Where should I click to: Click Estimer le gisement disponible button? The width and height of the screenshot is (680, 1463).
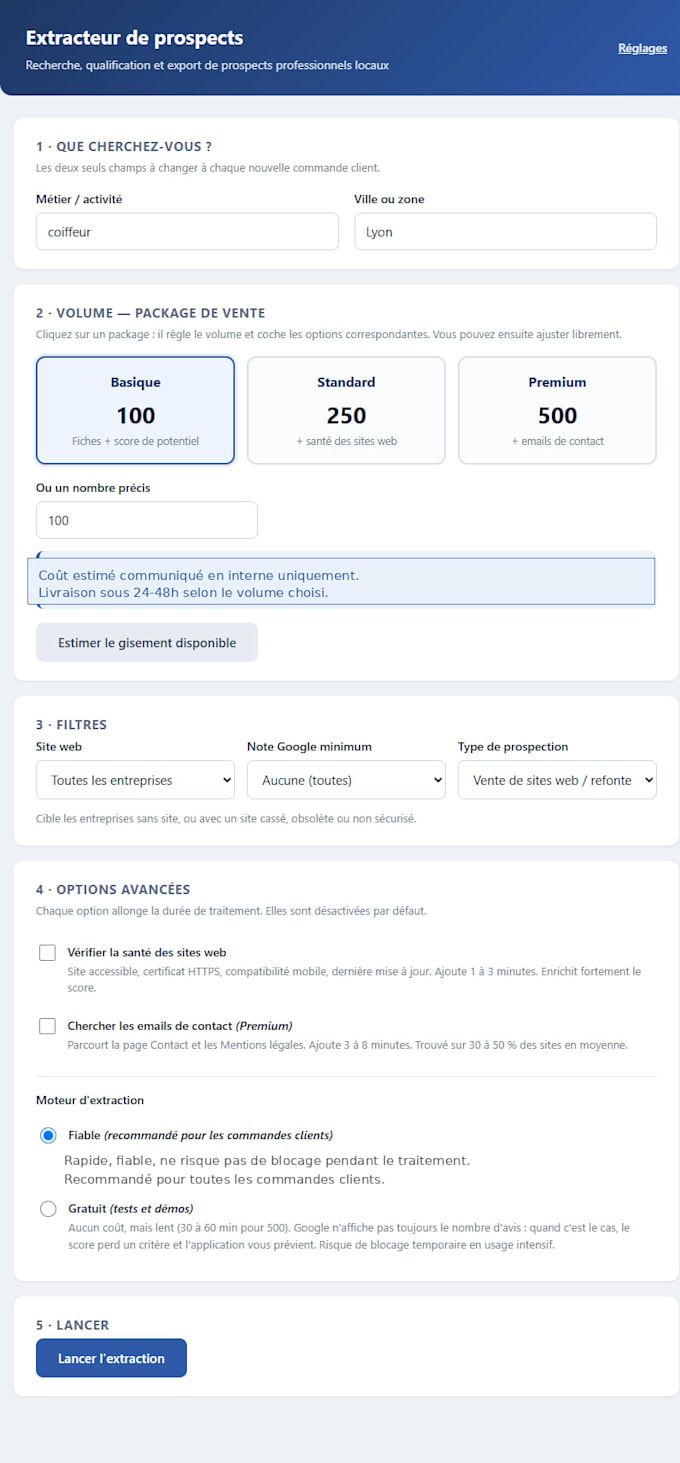[x=147, y=643]
